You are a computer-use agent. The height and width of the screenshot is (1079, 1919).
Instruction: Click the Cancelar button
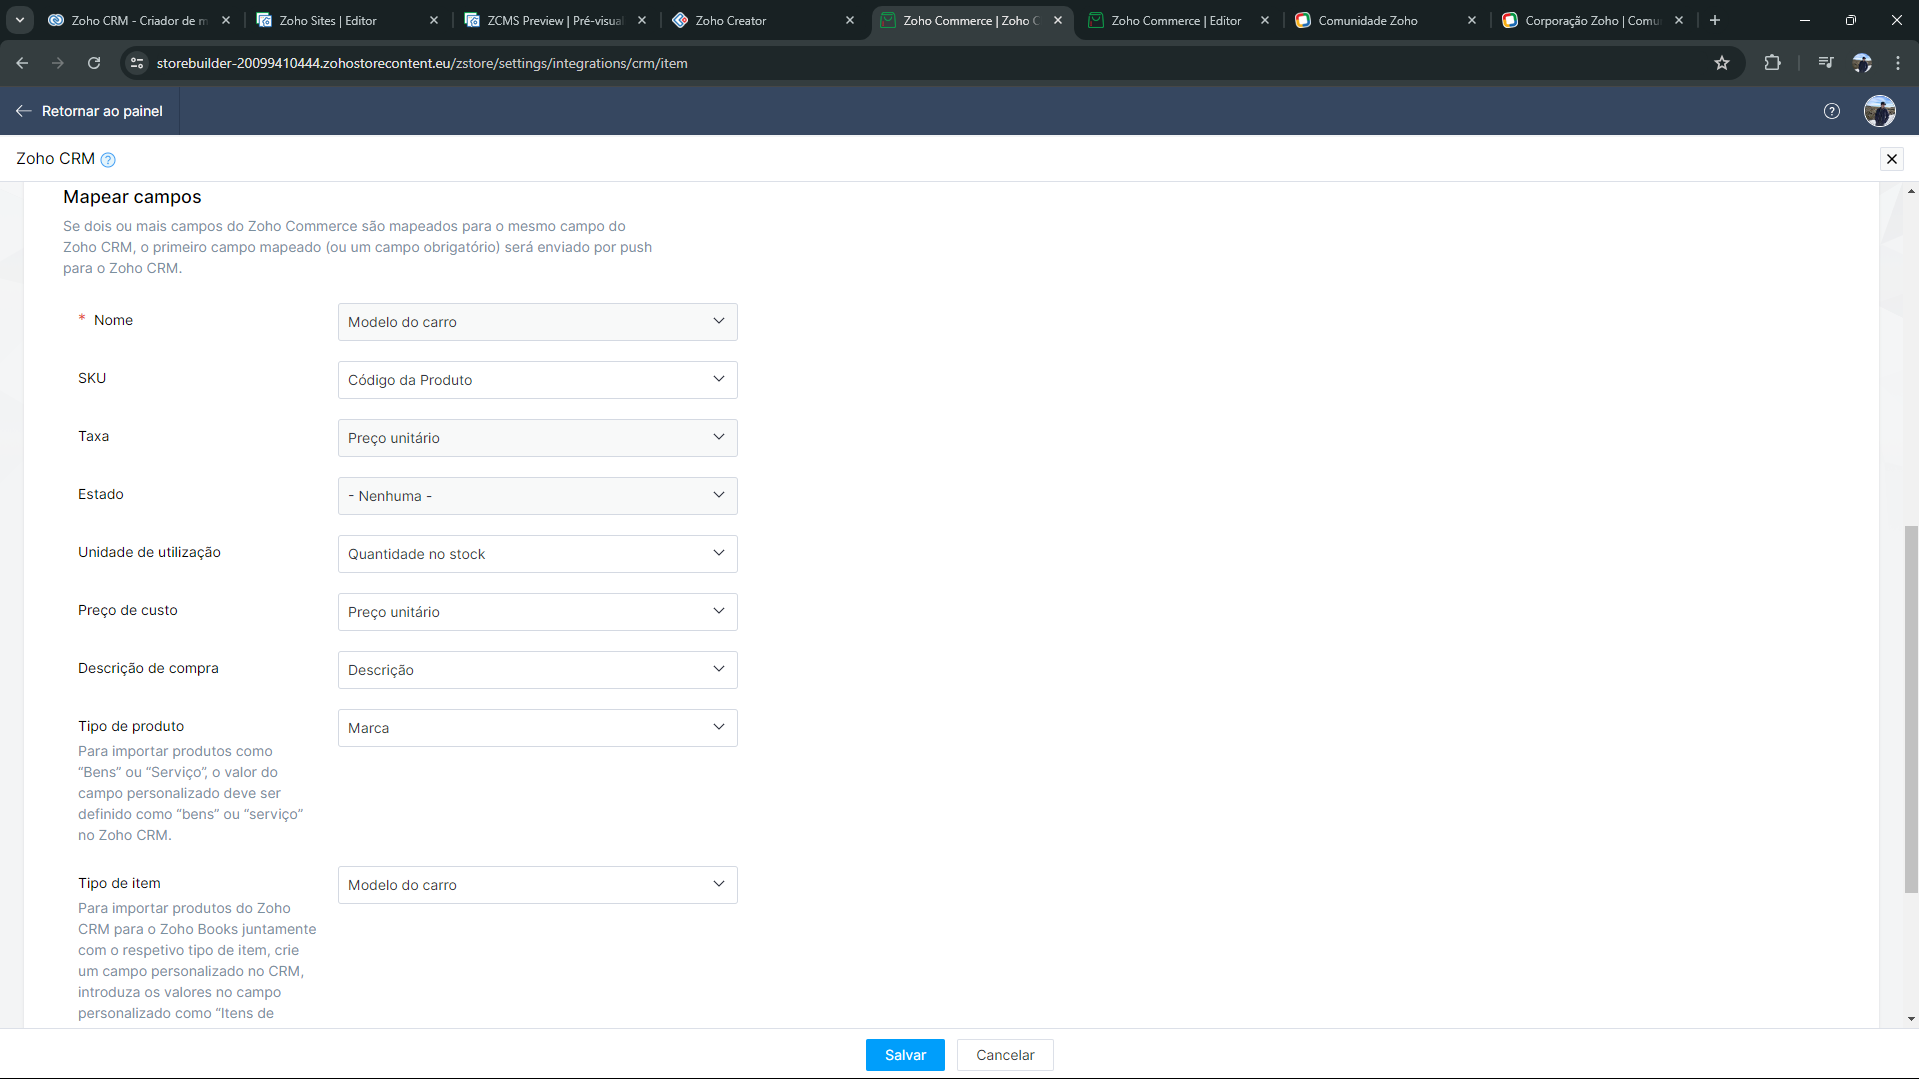[1005, 1055]
